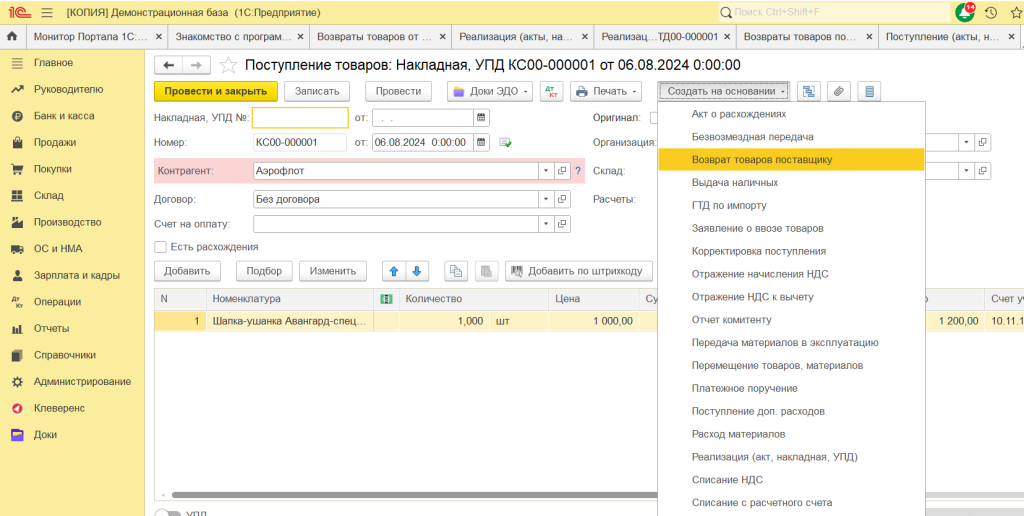1024x516 pixels.
Task: Open the Контрагент dropdown arrow
Action: click(546, 171)
